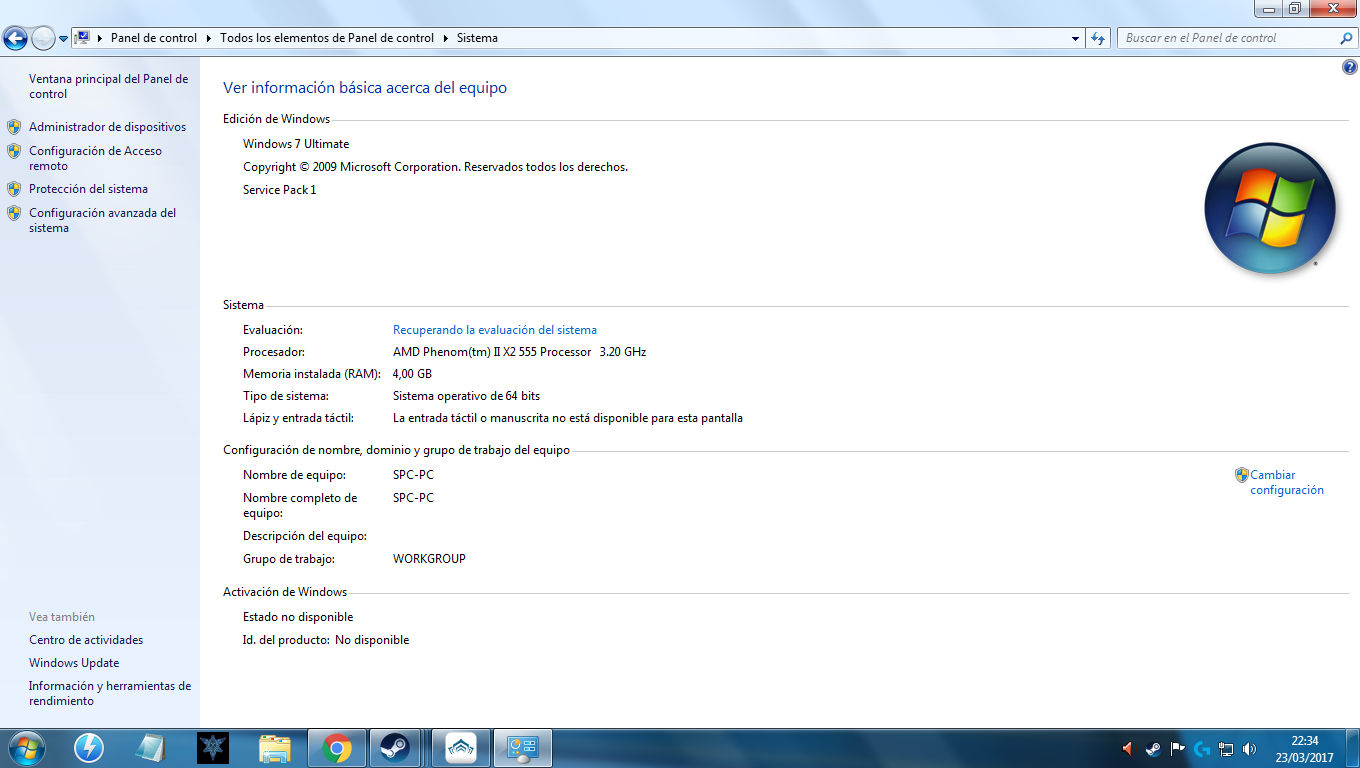The width and height of the screenshot is (1360, 768).
Task: Open the clock showing 22:34
Action: pos(1304,748)
